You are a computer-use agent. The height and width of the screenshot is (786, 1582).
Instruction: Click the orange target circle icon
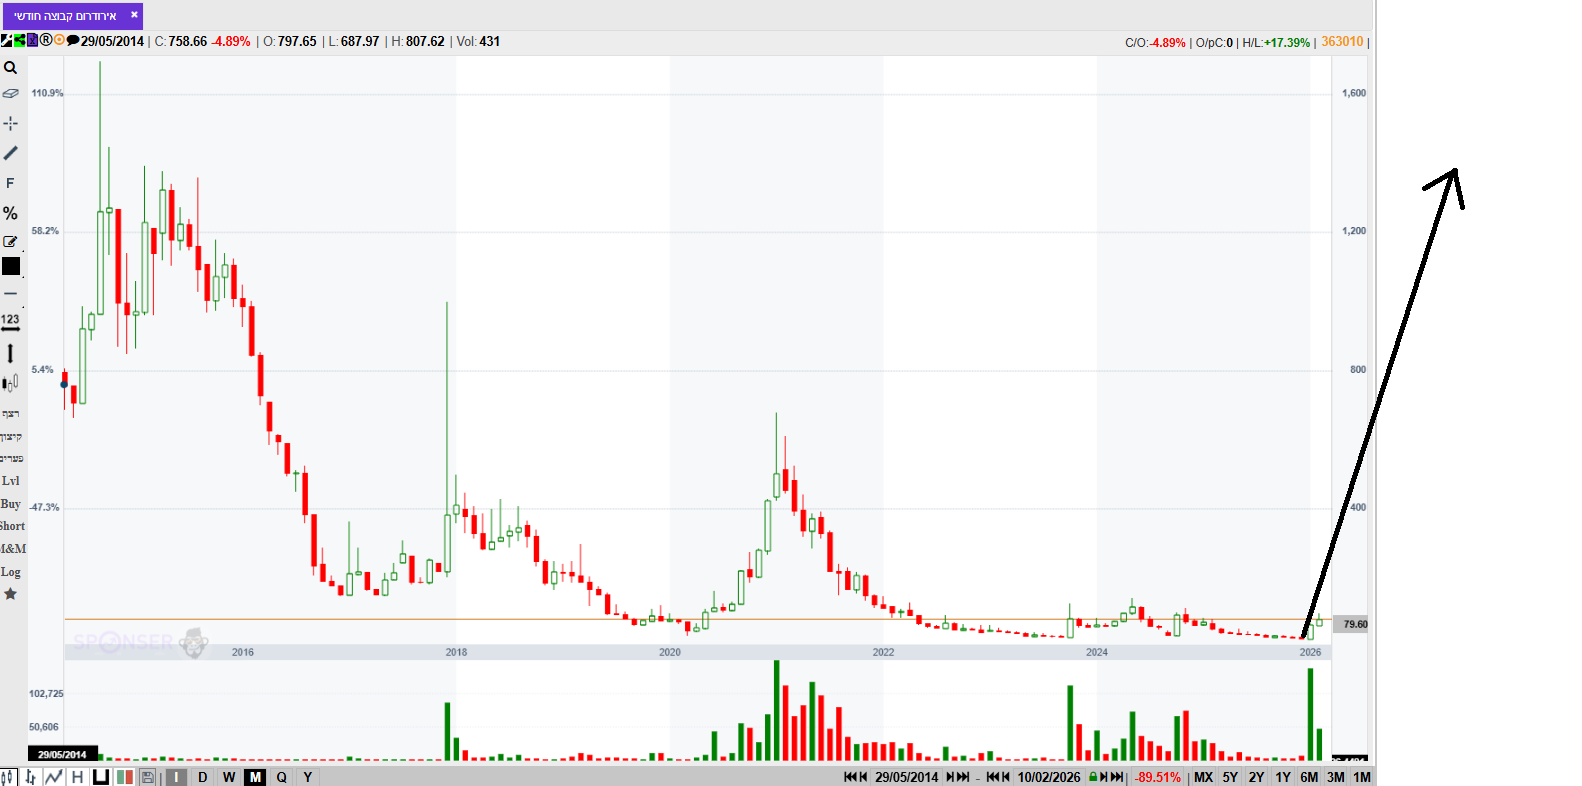(x=59, y=41)
